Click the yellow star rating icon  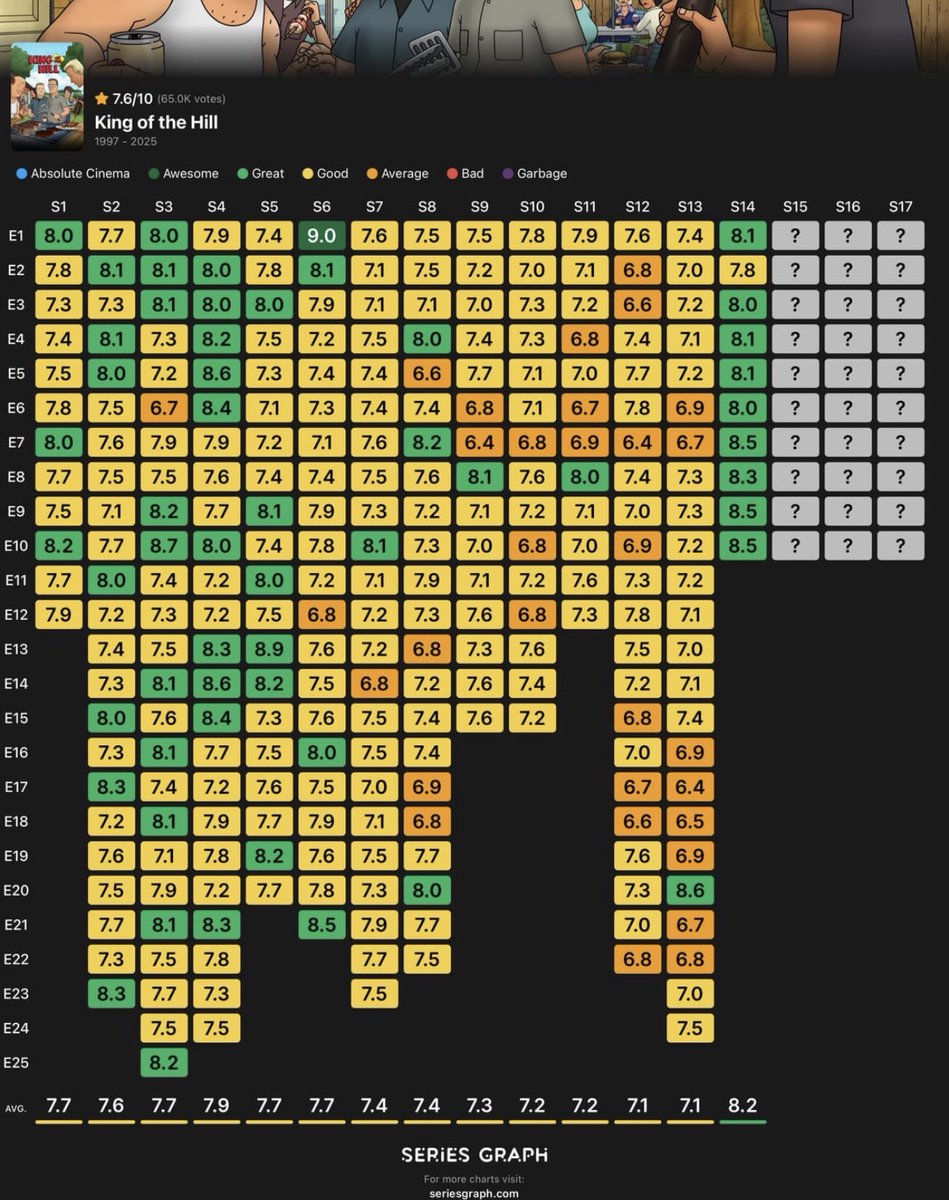pyautogui.click(x=101, y=98)
